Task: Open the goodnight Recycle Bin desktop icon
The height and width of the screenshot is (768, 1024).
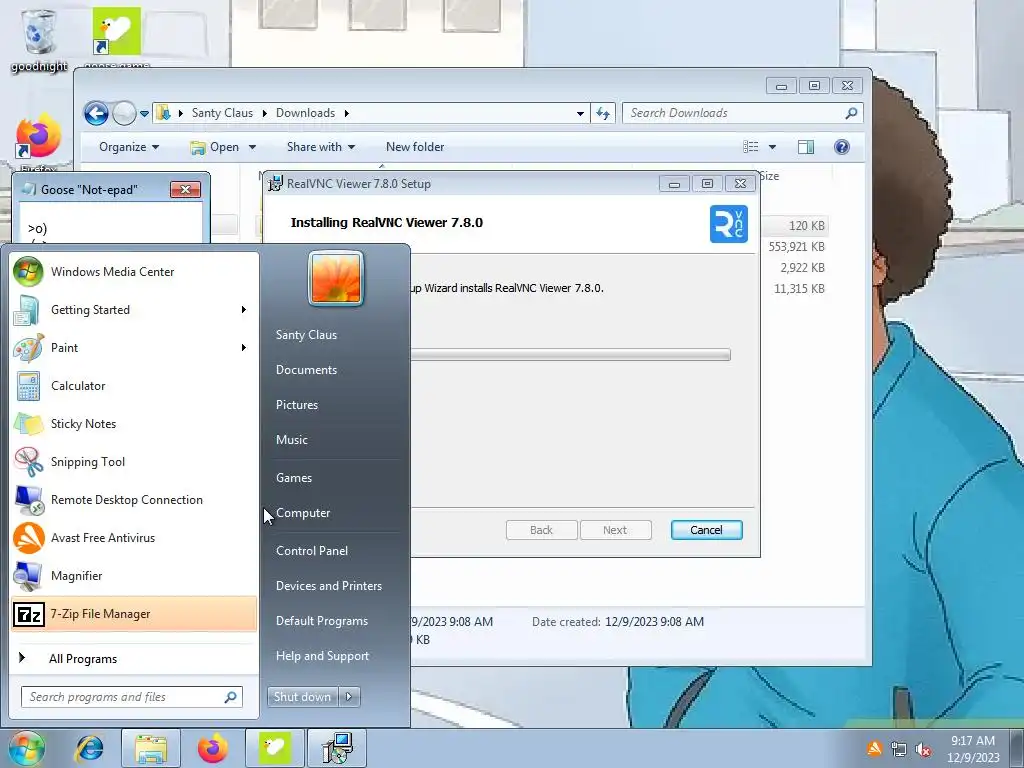Action: pos(39,39)
